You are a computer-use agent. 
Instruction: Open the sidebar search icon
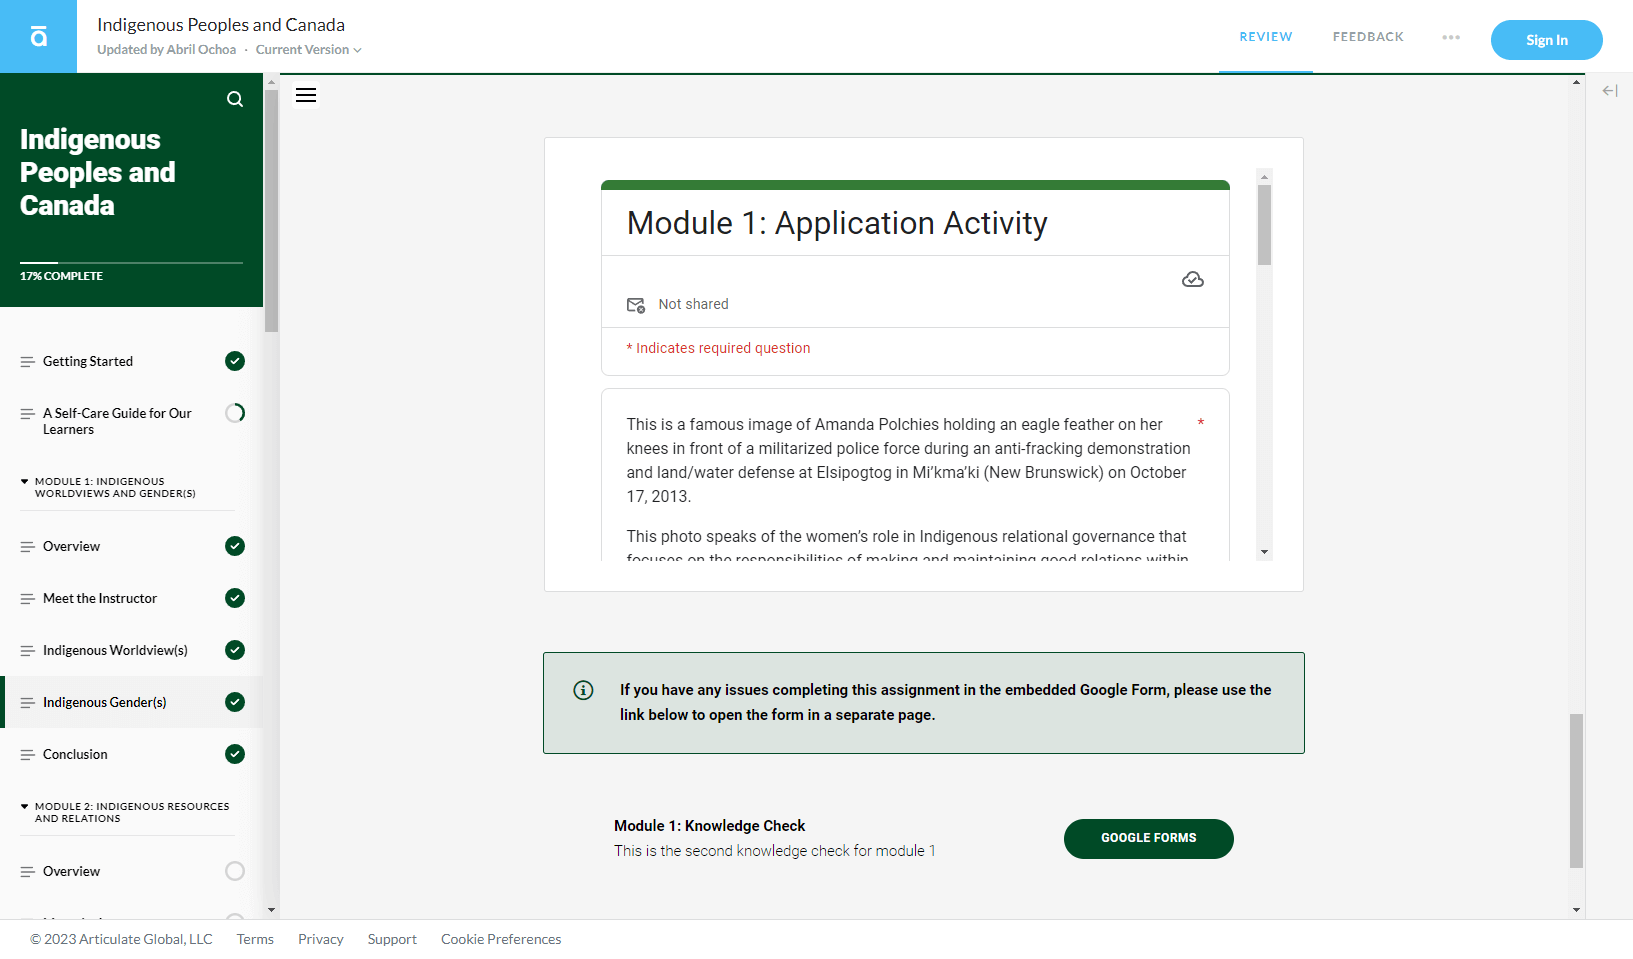tap(235, 99)
